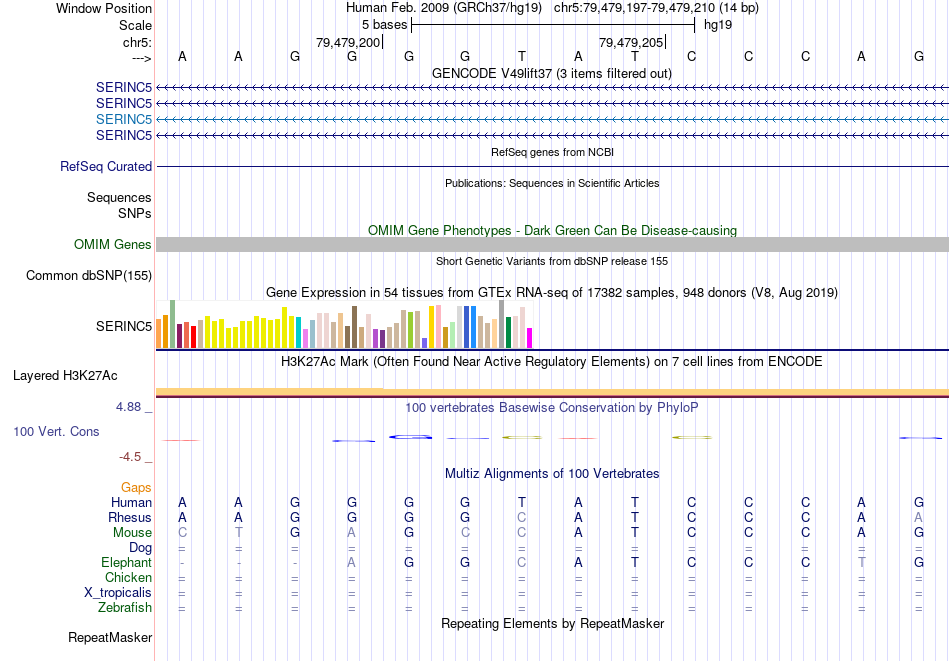
Task: Click the 79,479,205 coordinate marker
Action: tap(631, 42)
